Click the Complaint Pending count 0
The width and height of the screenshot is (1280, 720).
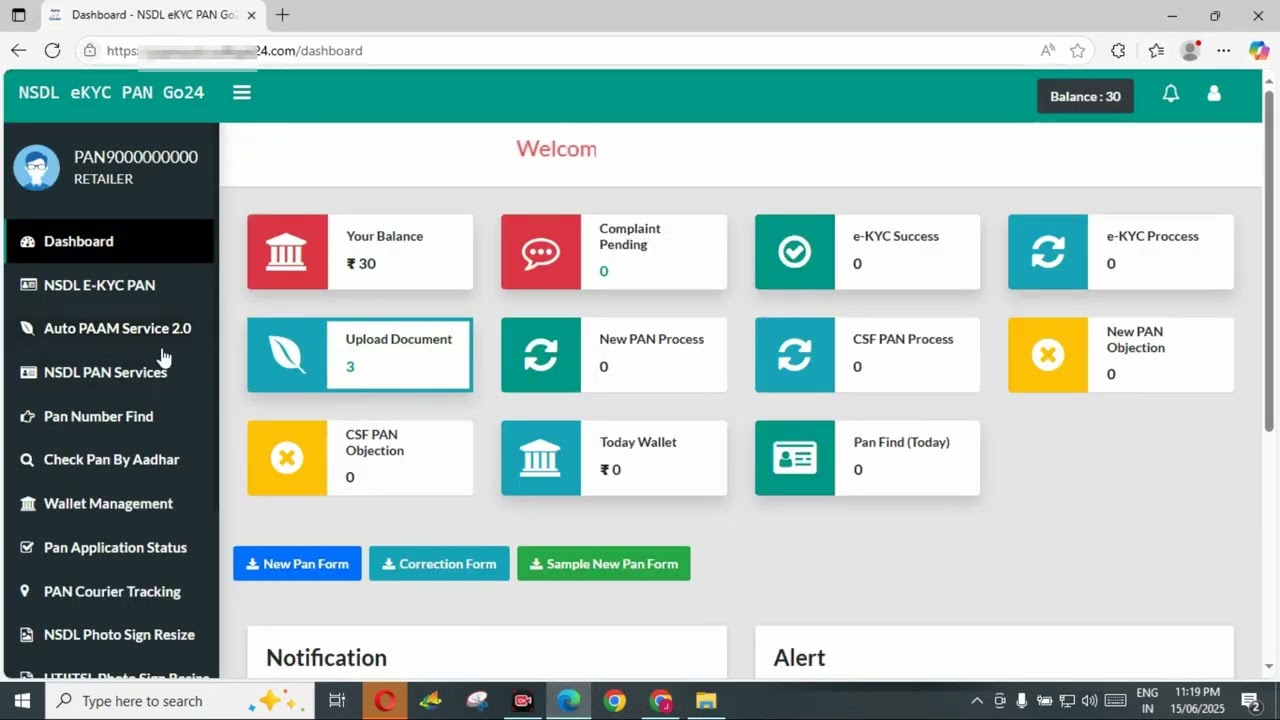pyautogui.click(x=604, y=271)
